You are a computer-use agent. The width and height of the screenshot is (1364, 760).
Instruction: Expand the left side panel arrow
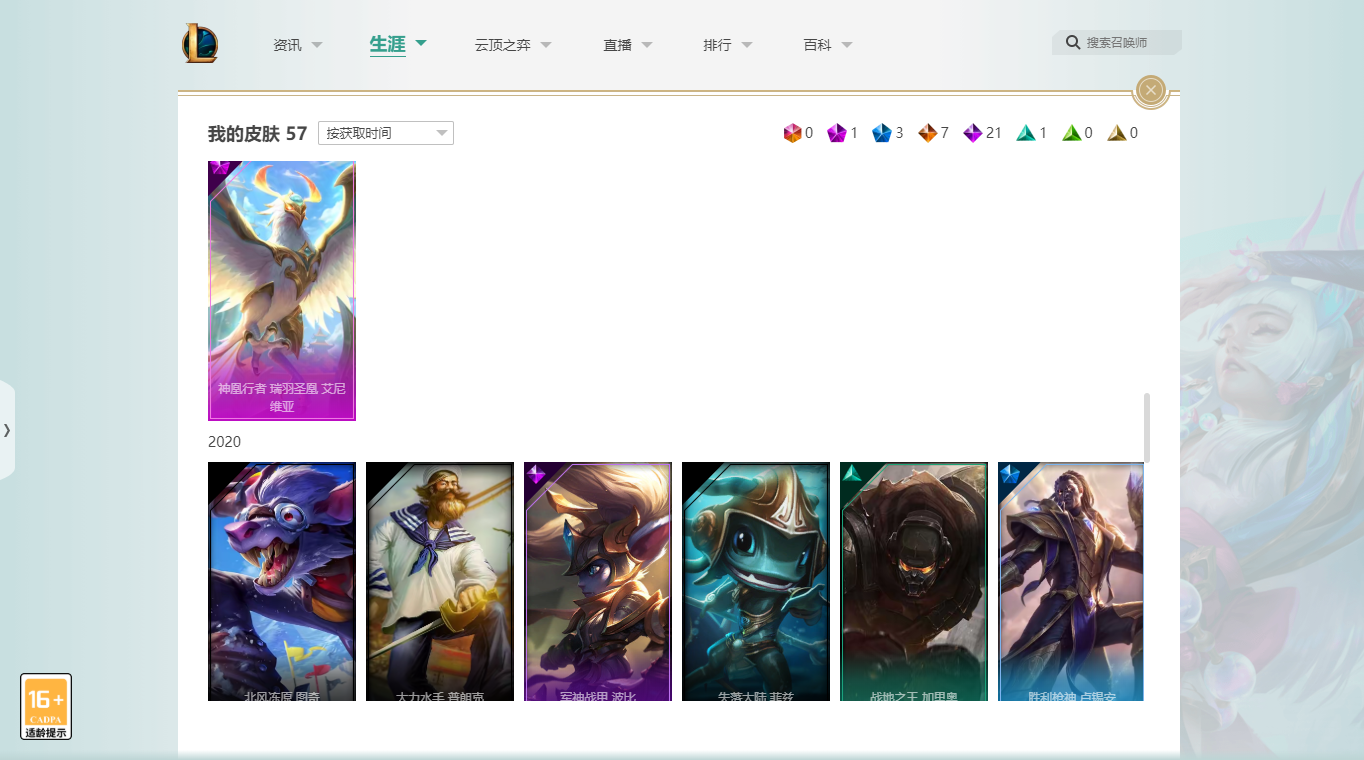click(x=7, y=430)
